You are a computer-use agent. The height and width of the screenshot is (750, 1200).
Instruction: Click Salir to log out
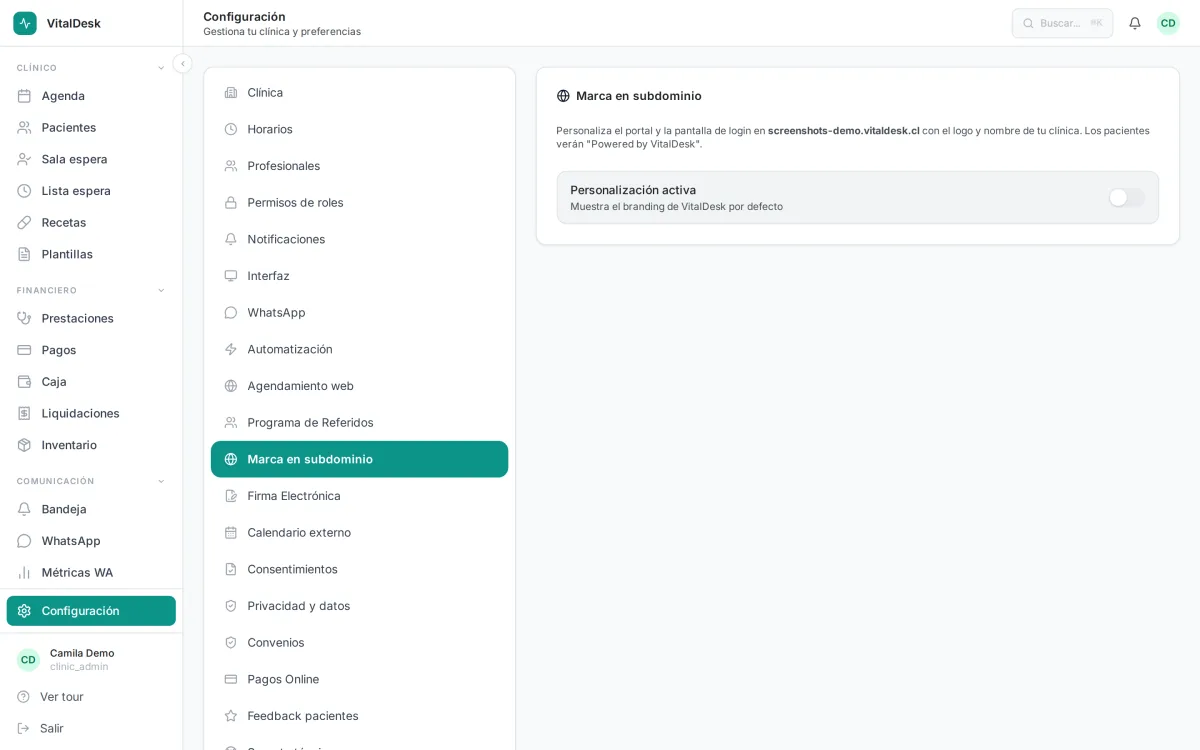coord(91,728)
